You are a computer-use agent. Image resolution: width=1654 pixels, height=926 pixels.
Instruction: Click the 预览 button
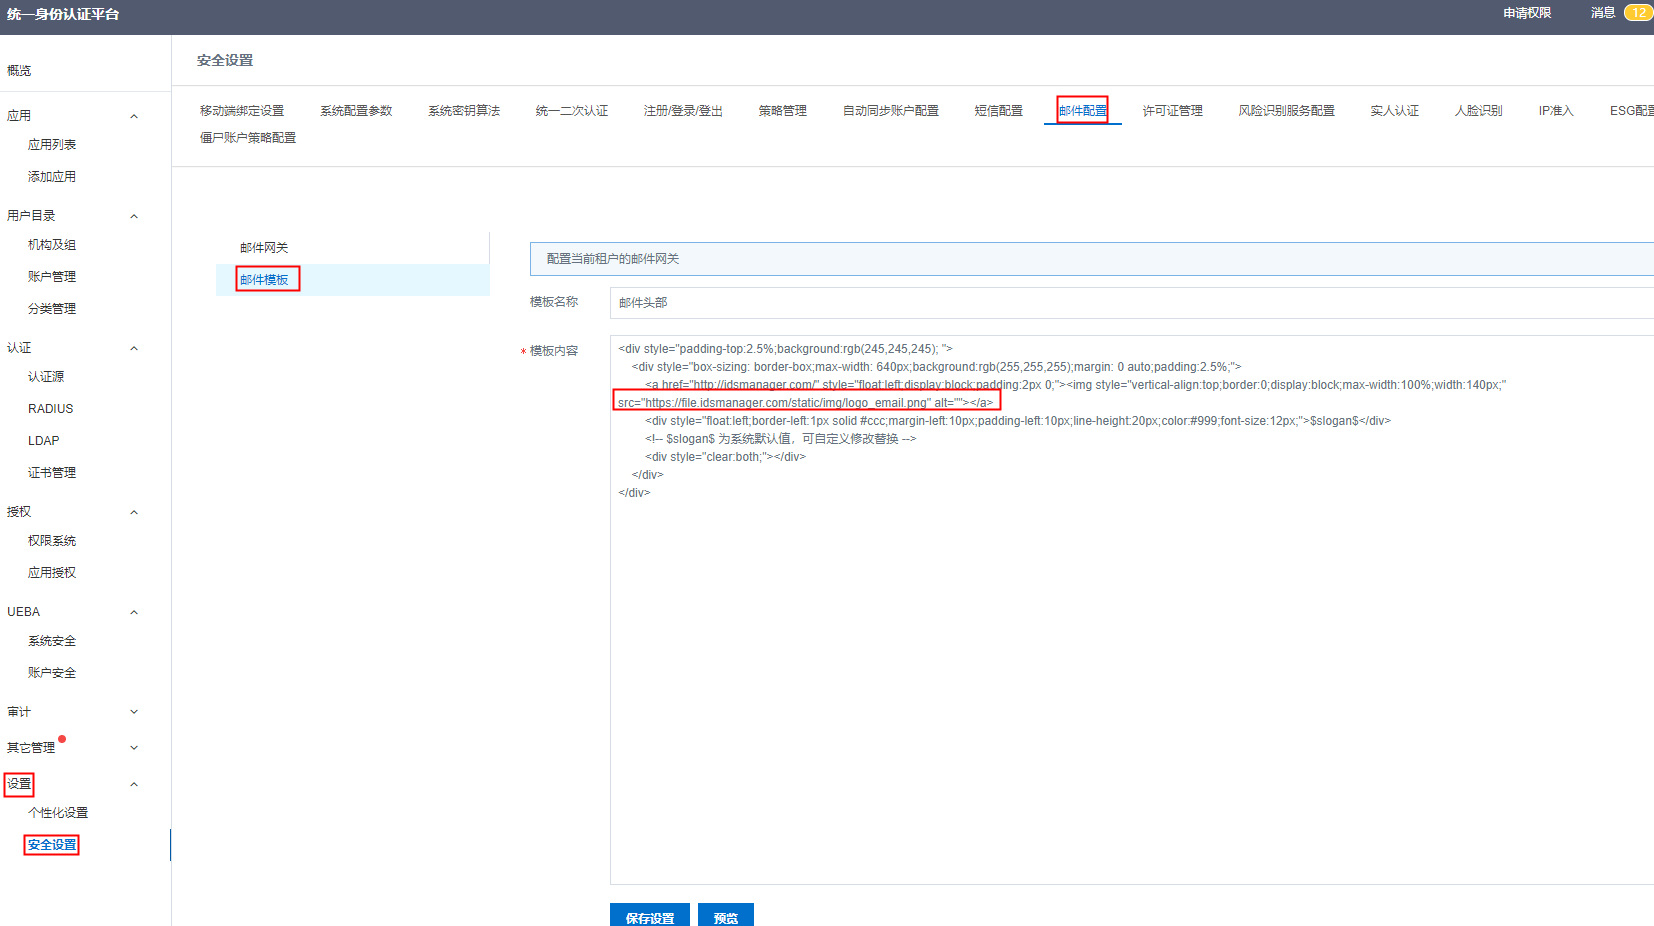point(726,916)
